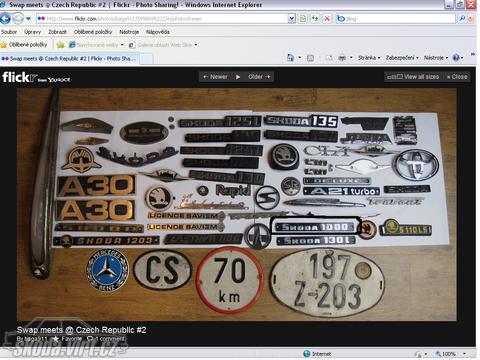Open the Soubor menu
The image size is (480, 360).
(9, 32)
